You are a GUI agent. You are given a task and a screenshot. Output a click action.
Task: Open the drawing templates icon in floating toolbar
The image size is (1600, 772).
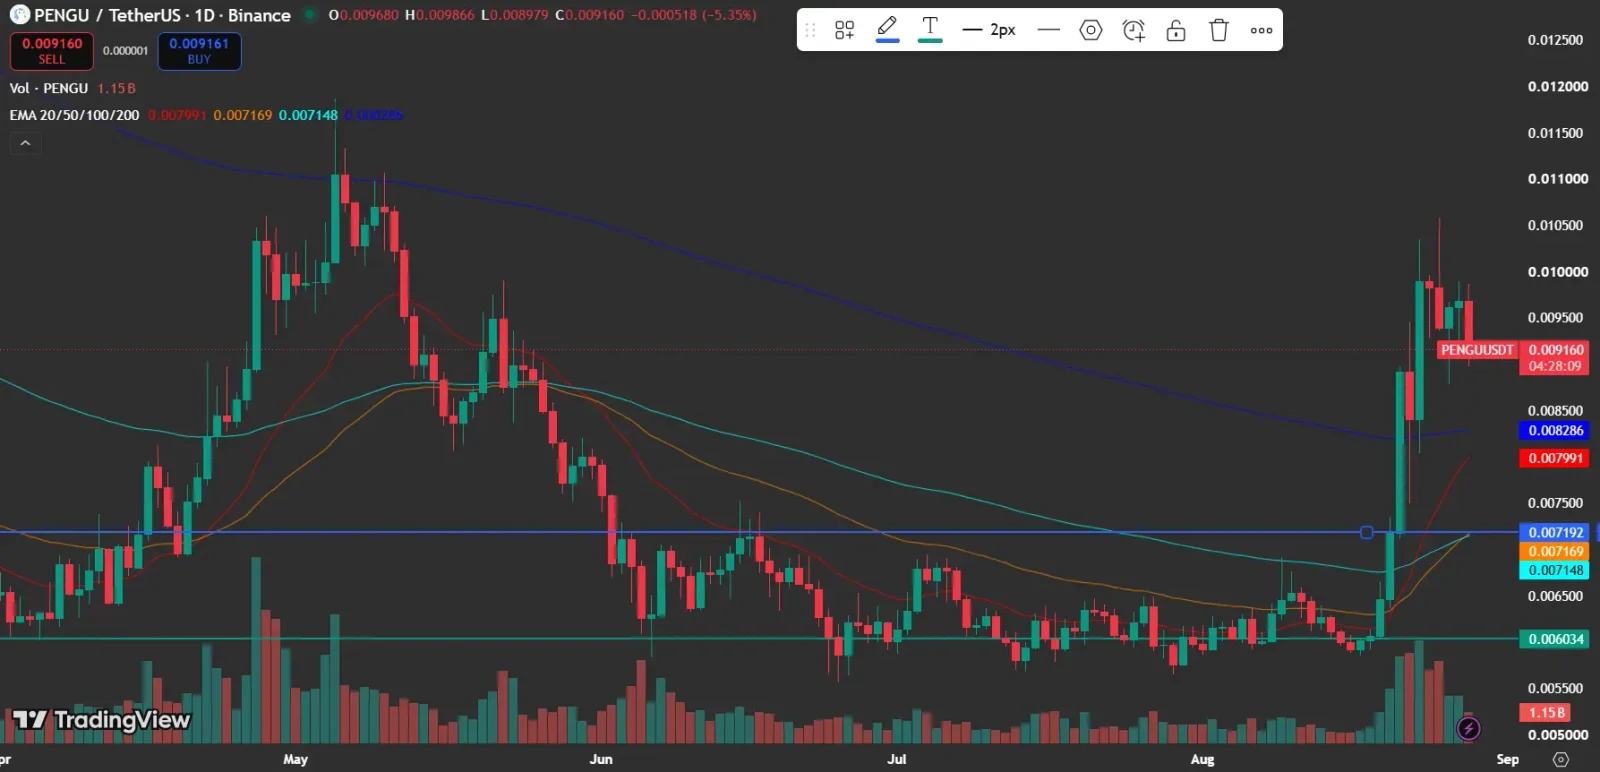pyautogui.click(x=845, y=30)
